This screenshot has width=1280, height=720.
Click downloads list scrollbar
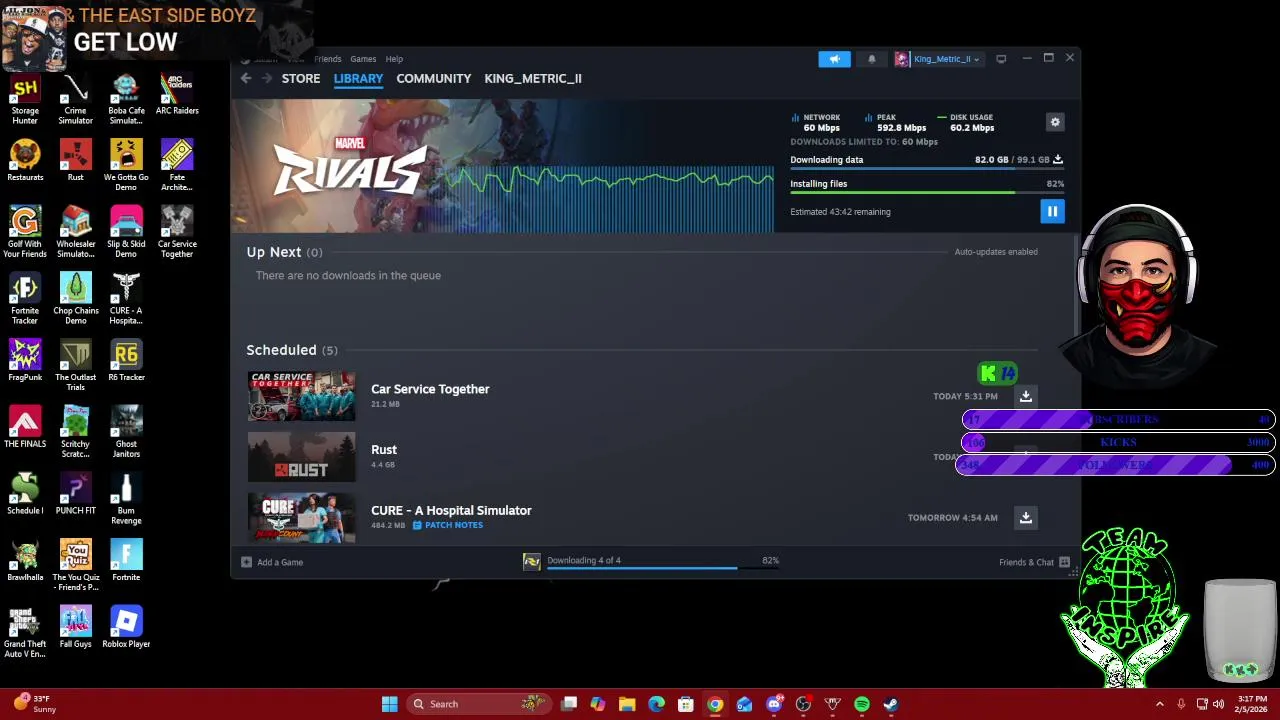click(x=1076, y=285)
